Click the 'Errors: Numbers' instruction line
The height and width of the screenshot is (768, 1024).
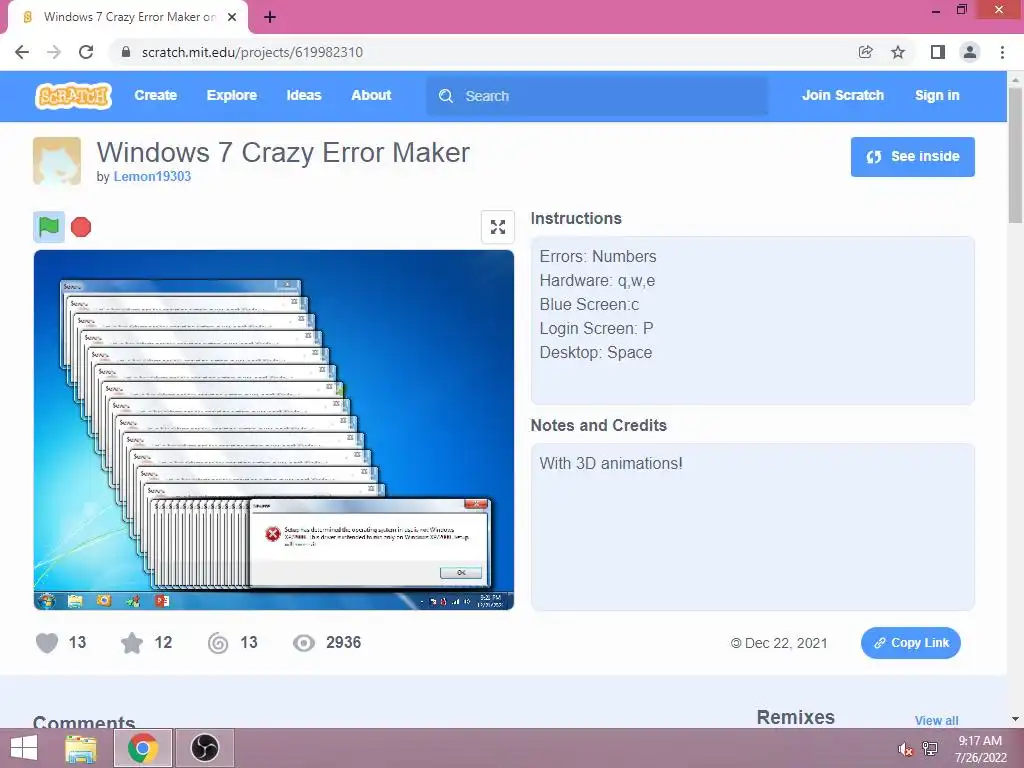[x=598, y=257]
